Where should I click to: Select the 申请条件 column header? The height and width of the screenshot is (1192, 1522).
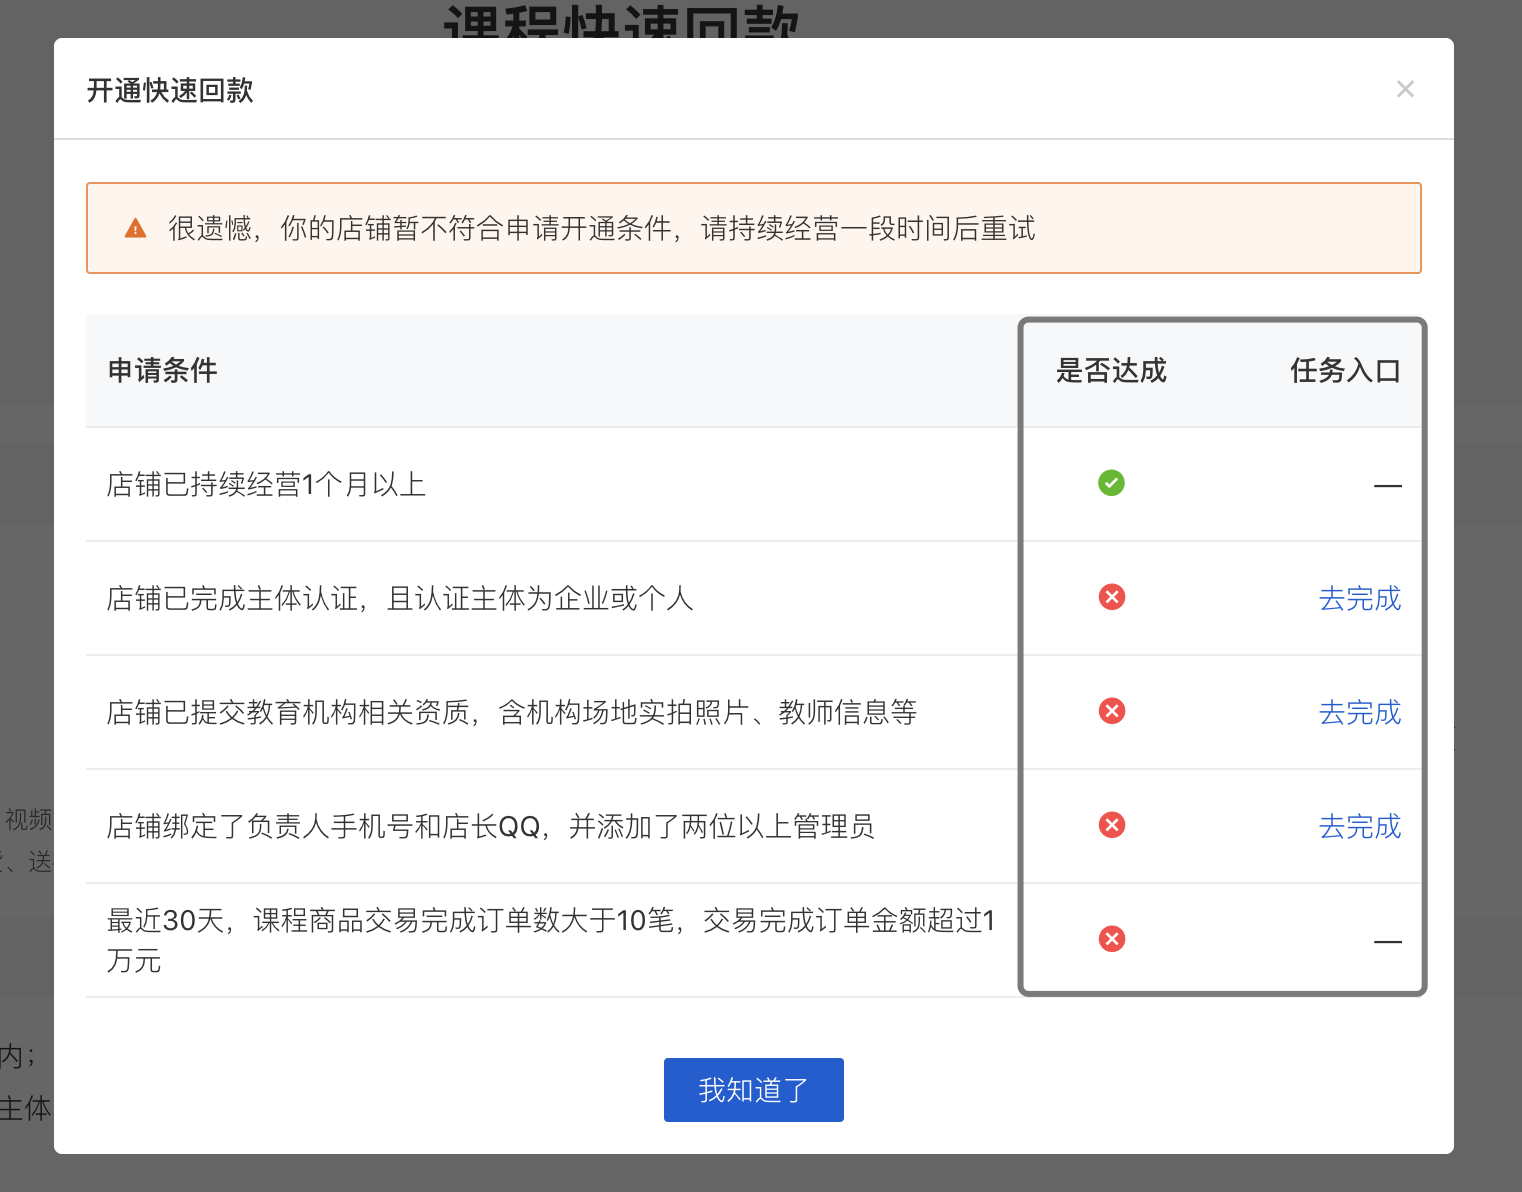coord(161,371)
